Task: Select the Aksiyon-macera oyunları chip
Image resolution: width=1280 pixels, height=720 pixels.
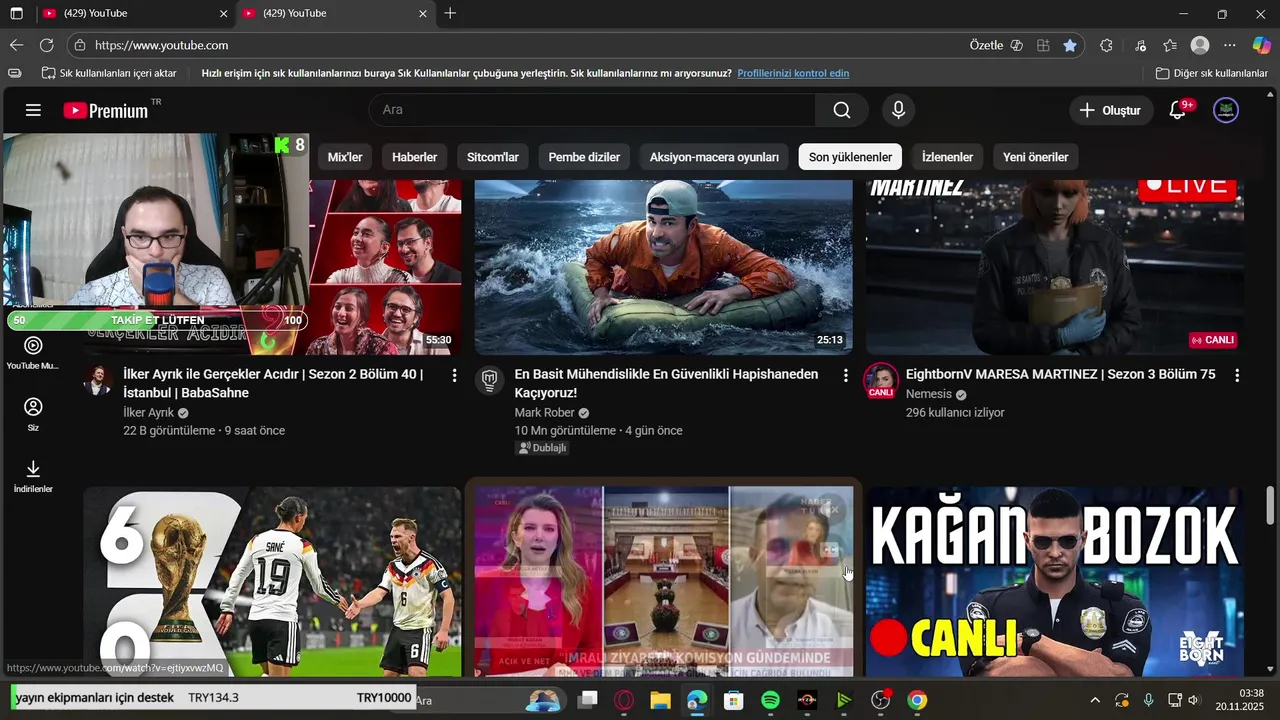Action: (714, 157)
